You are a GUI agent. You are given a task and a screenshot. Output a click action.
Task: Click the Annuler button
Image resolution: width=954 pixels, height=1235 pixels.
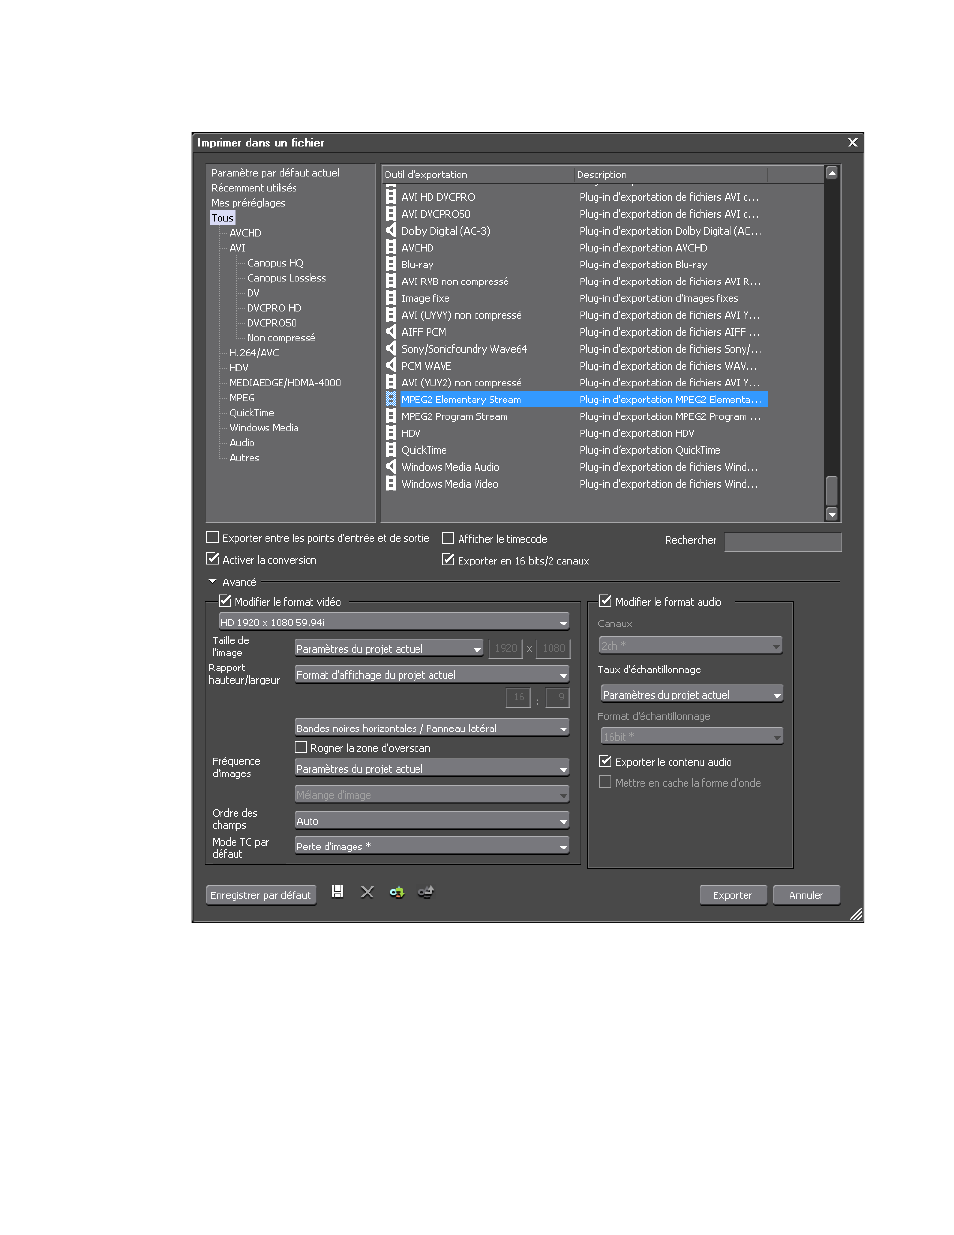[x=806, y=895]
